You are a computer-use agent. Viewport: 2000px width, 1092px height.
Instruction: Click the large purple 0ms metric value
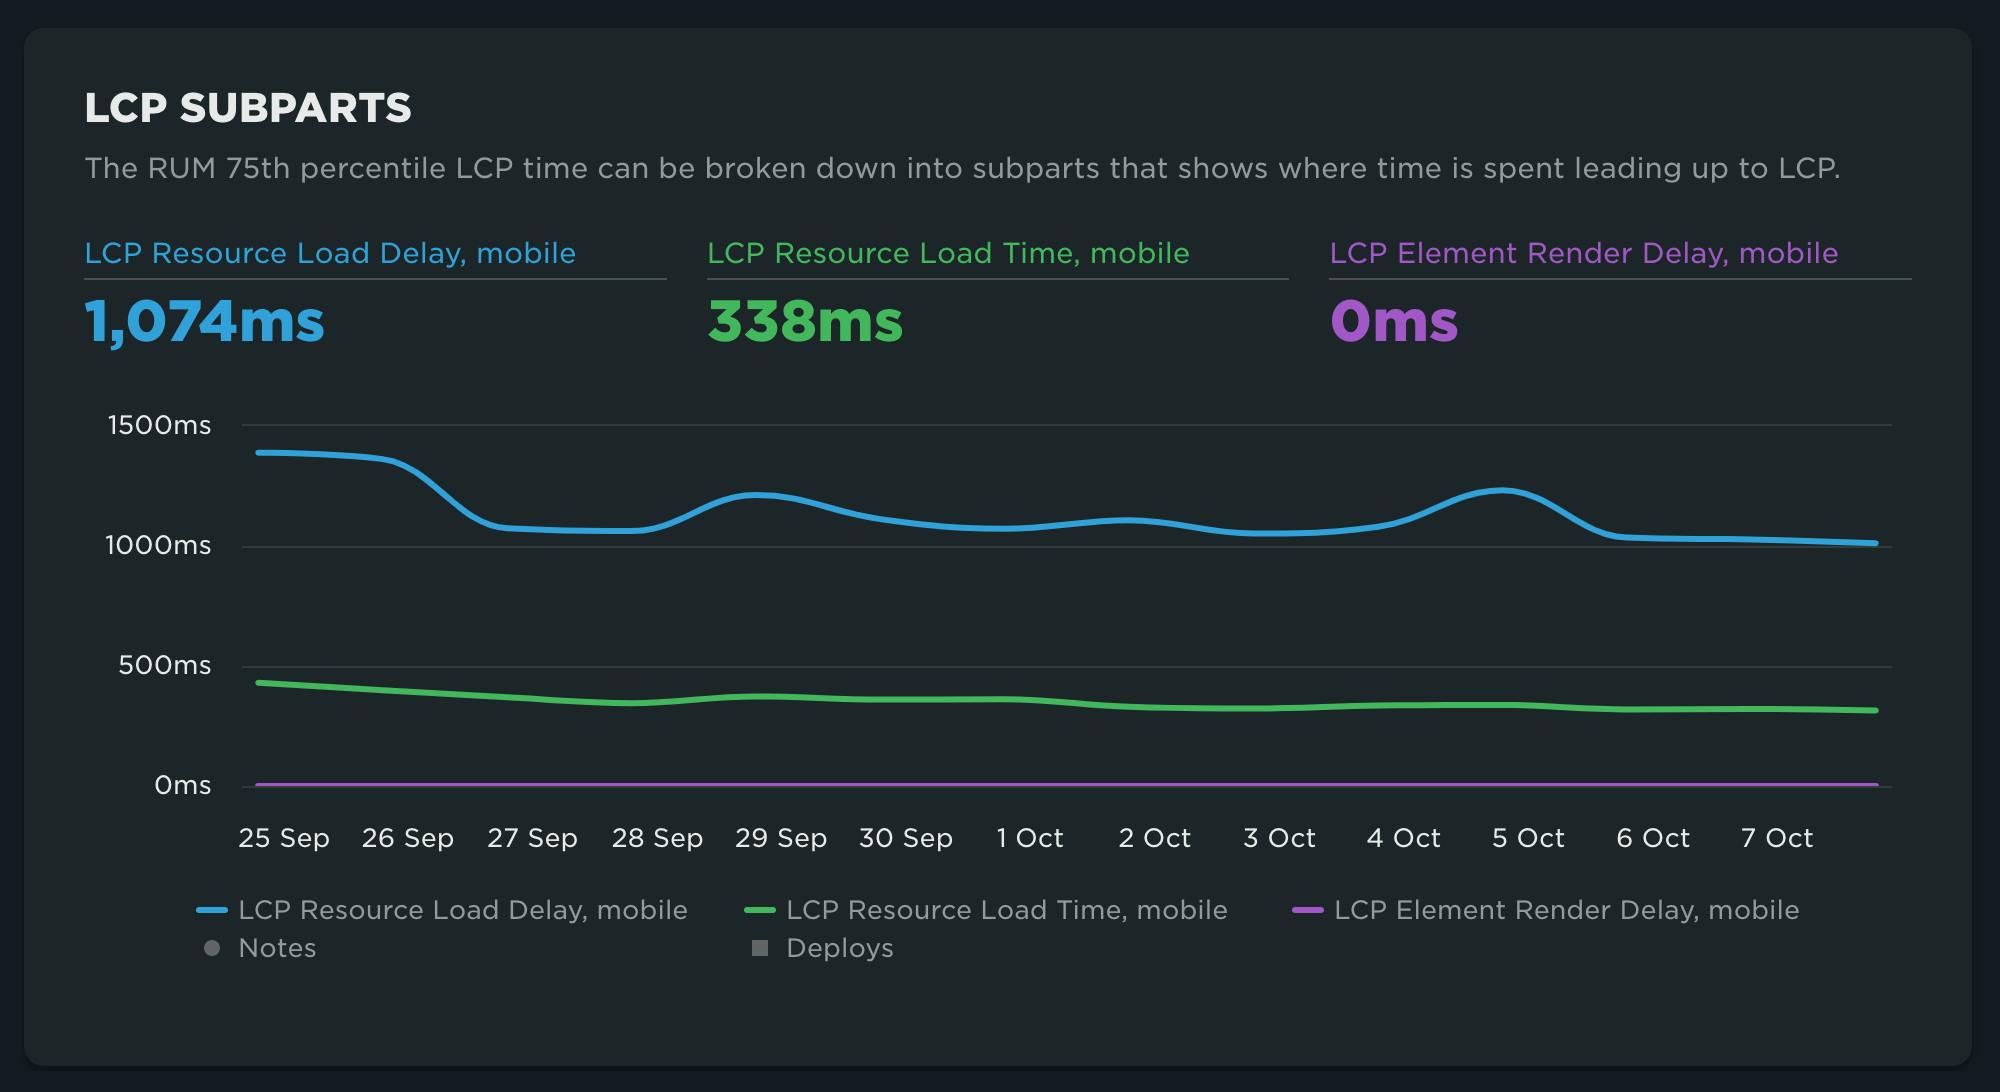(1394, 322)
